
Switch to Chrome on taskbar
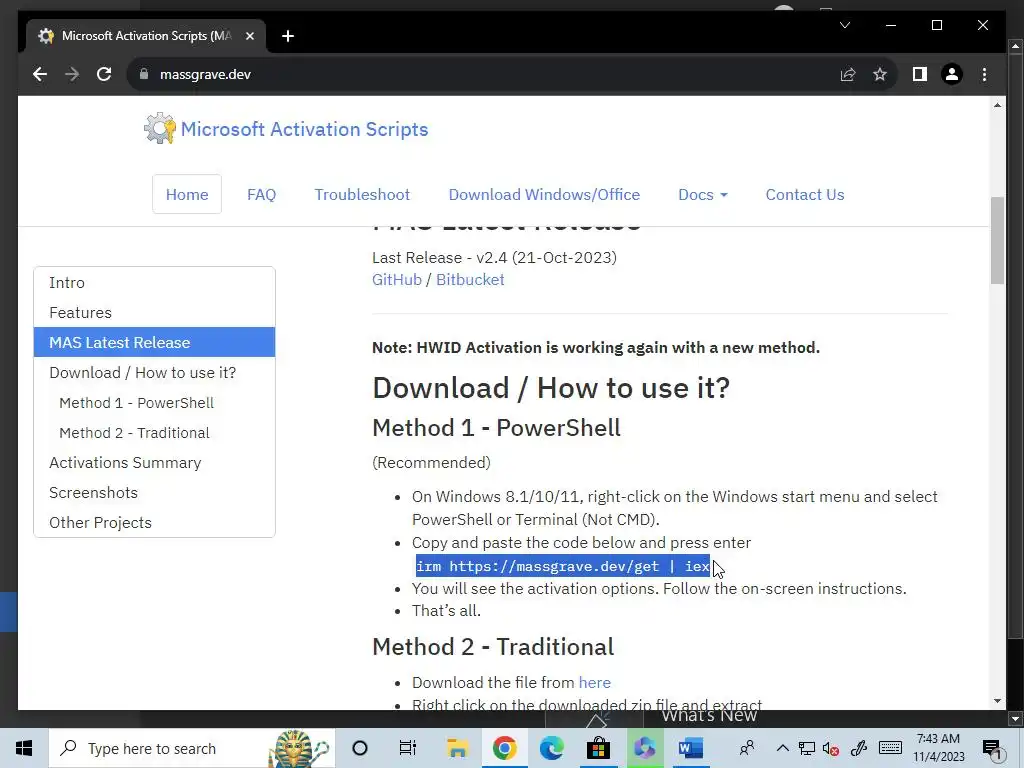(505, 748)
